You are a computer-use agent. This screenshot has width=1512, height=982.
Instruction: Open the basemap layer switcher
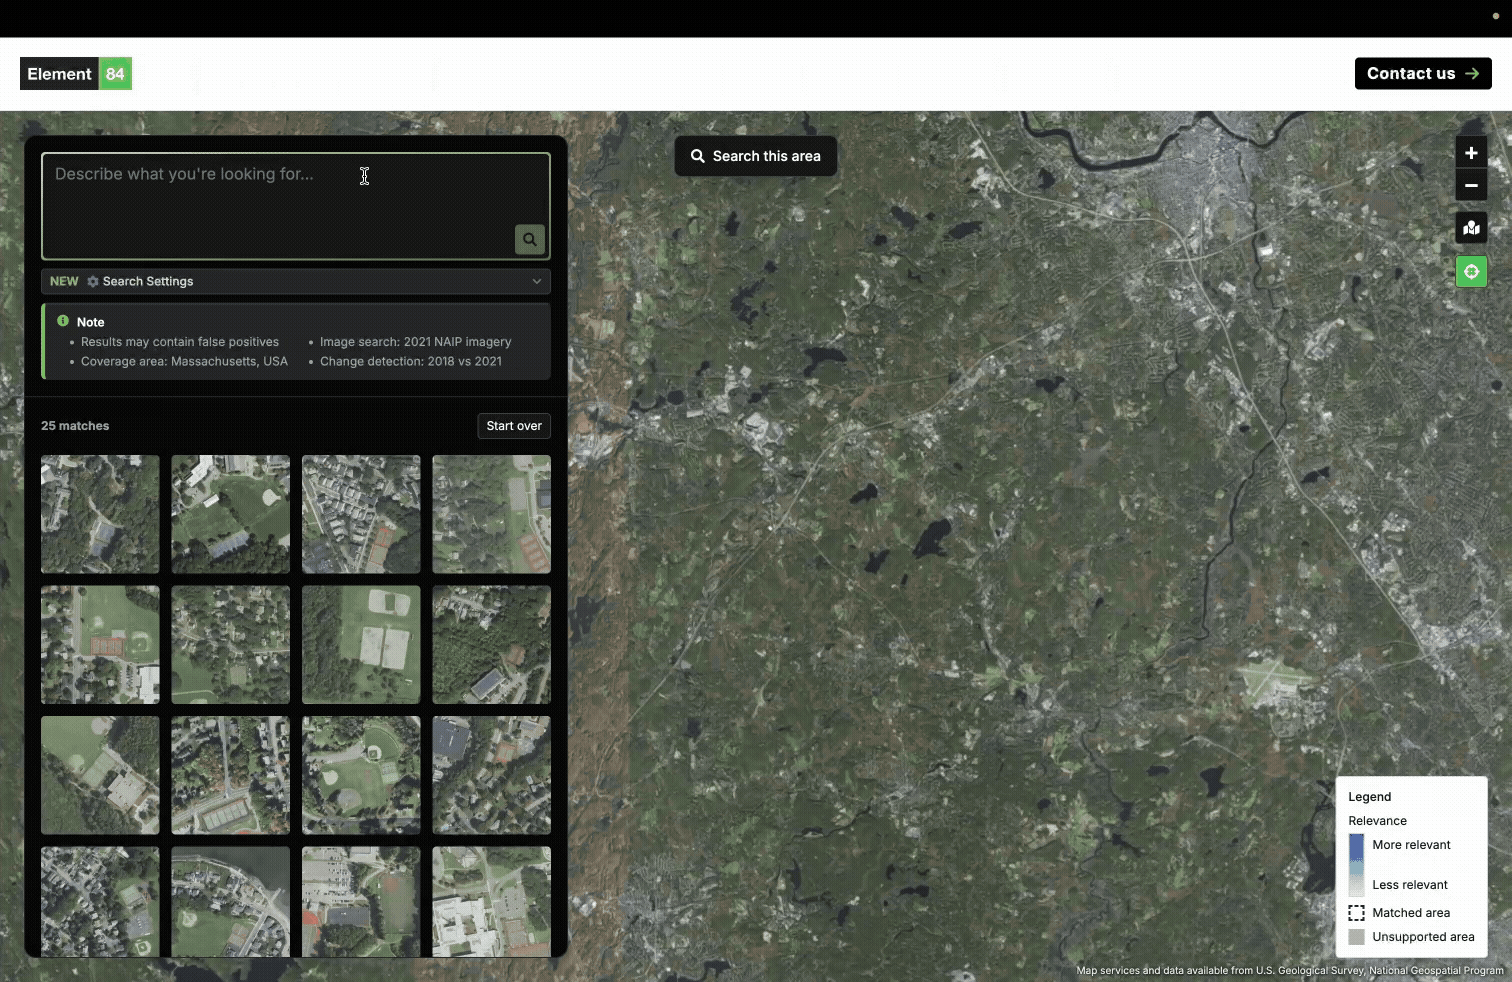point(1470,228)
